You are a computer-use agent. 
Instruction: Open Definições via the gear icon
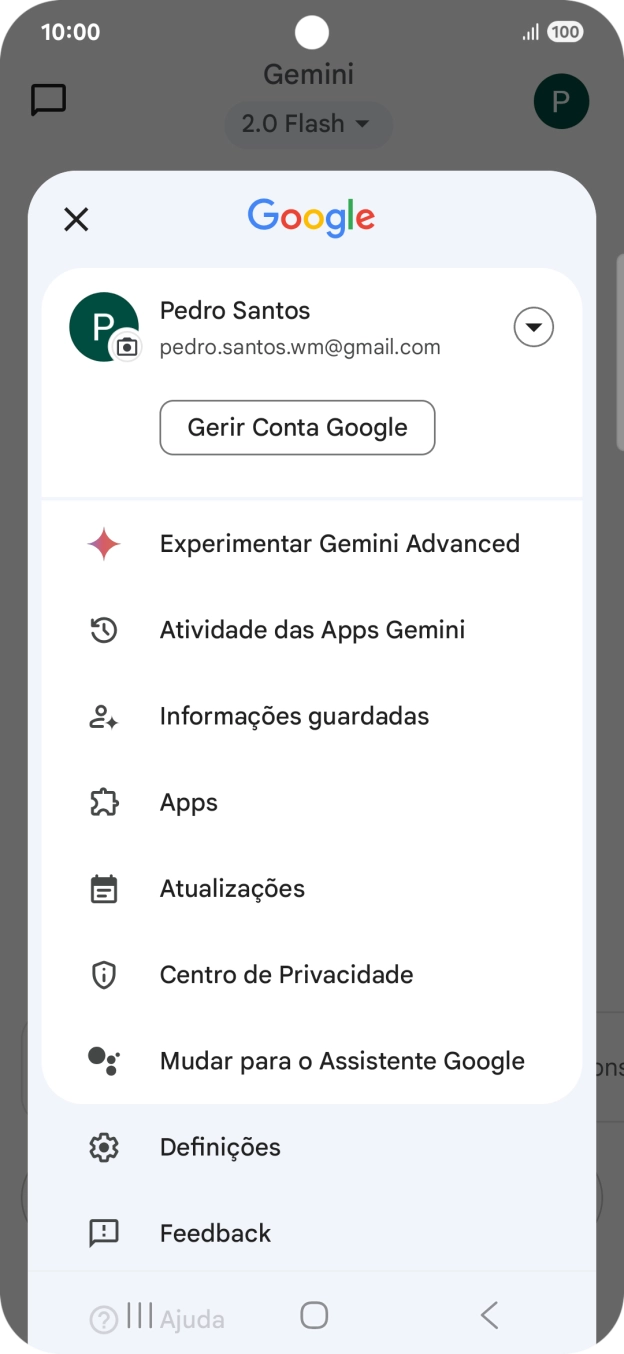(103, 1146)
